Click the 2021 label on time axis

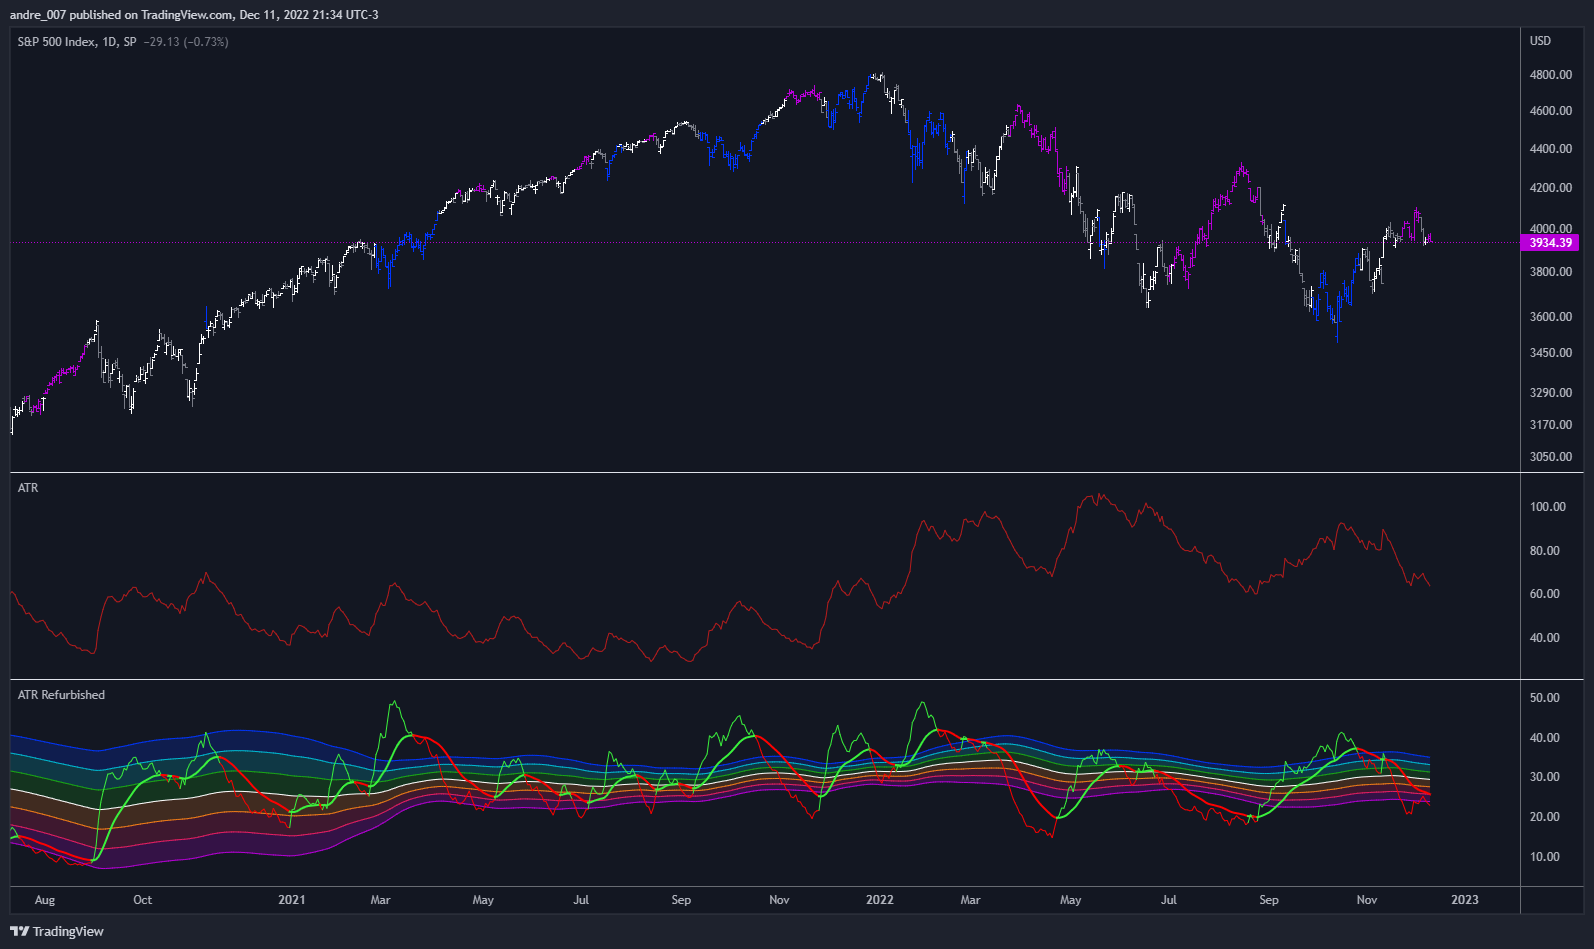(x=292, y=900)
